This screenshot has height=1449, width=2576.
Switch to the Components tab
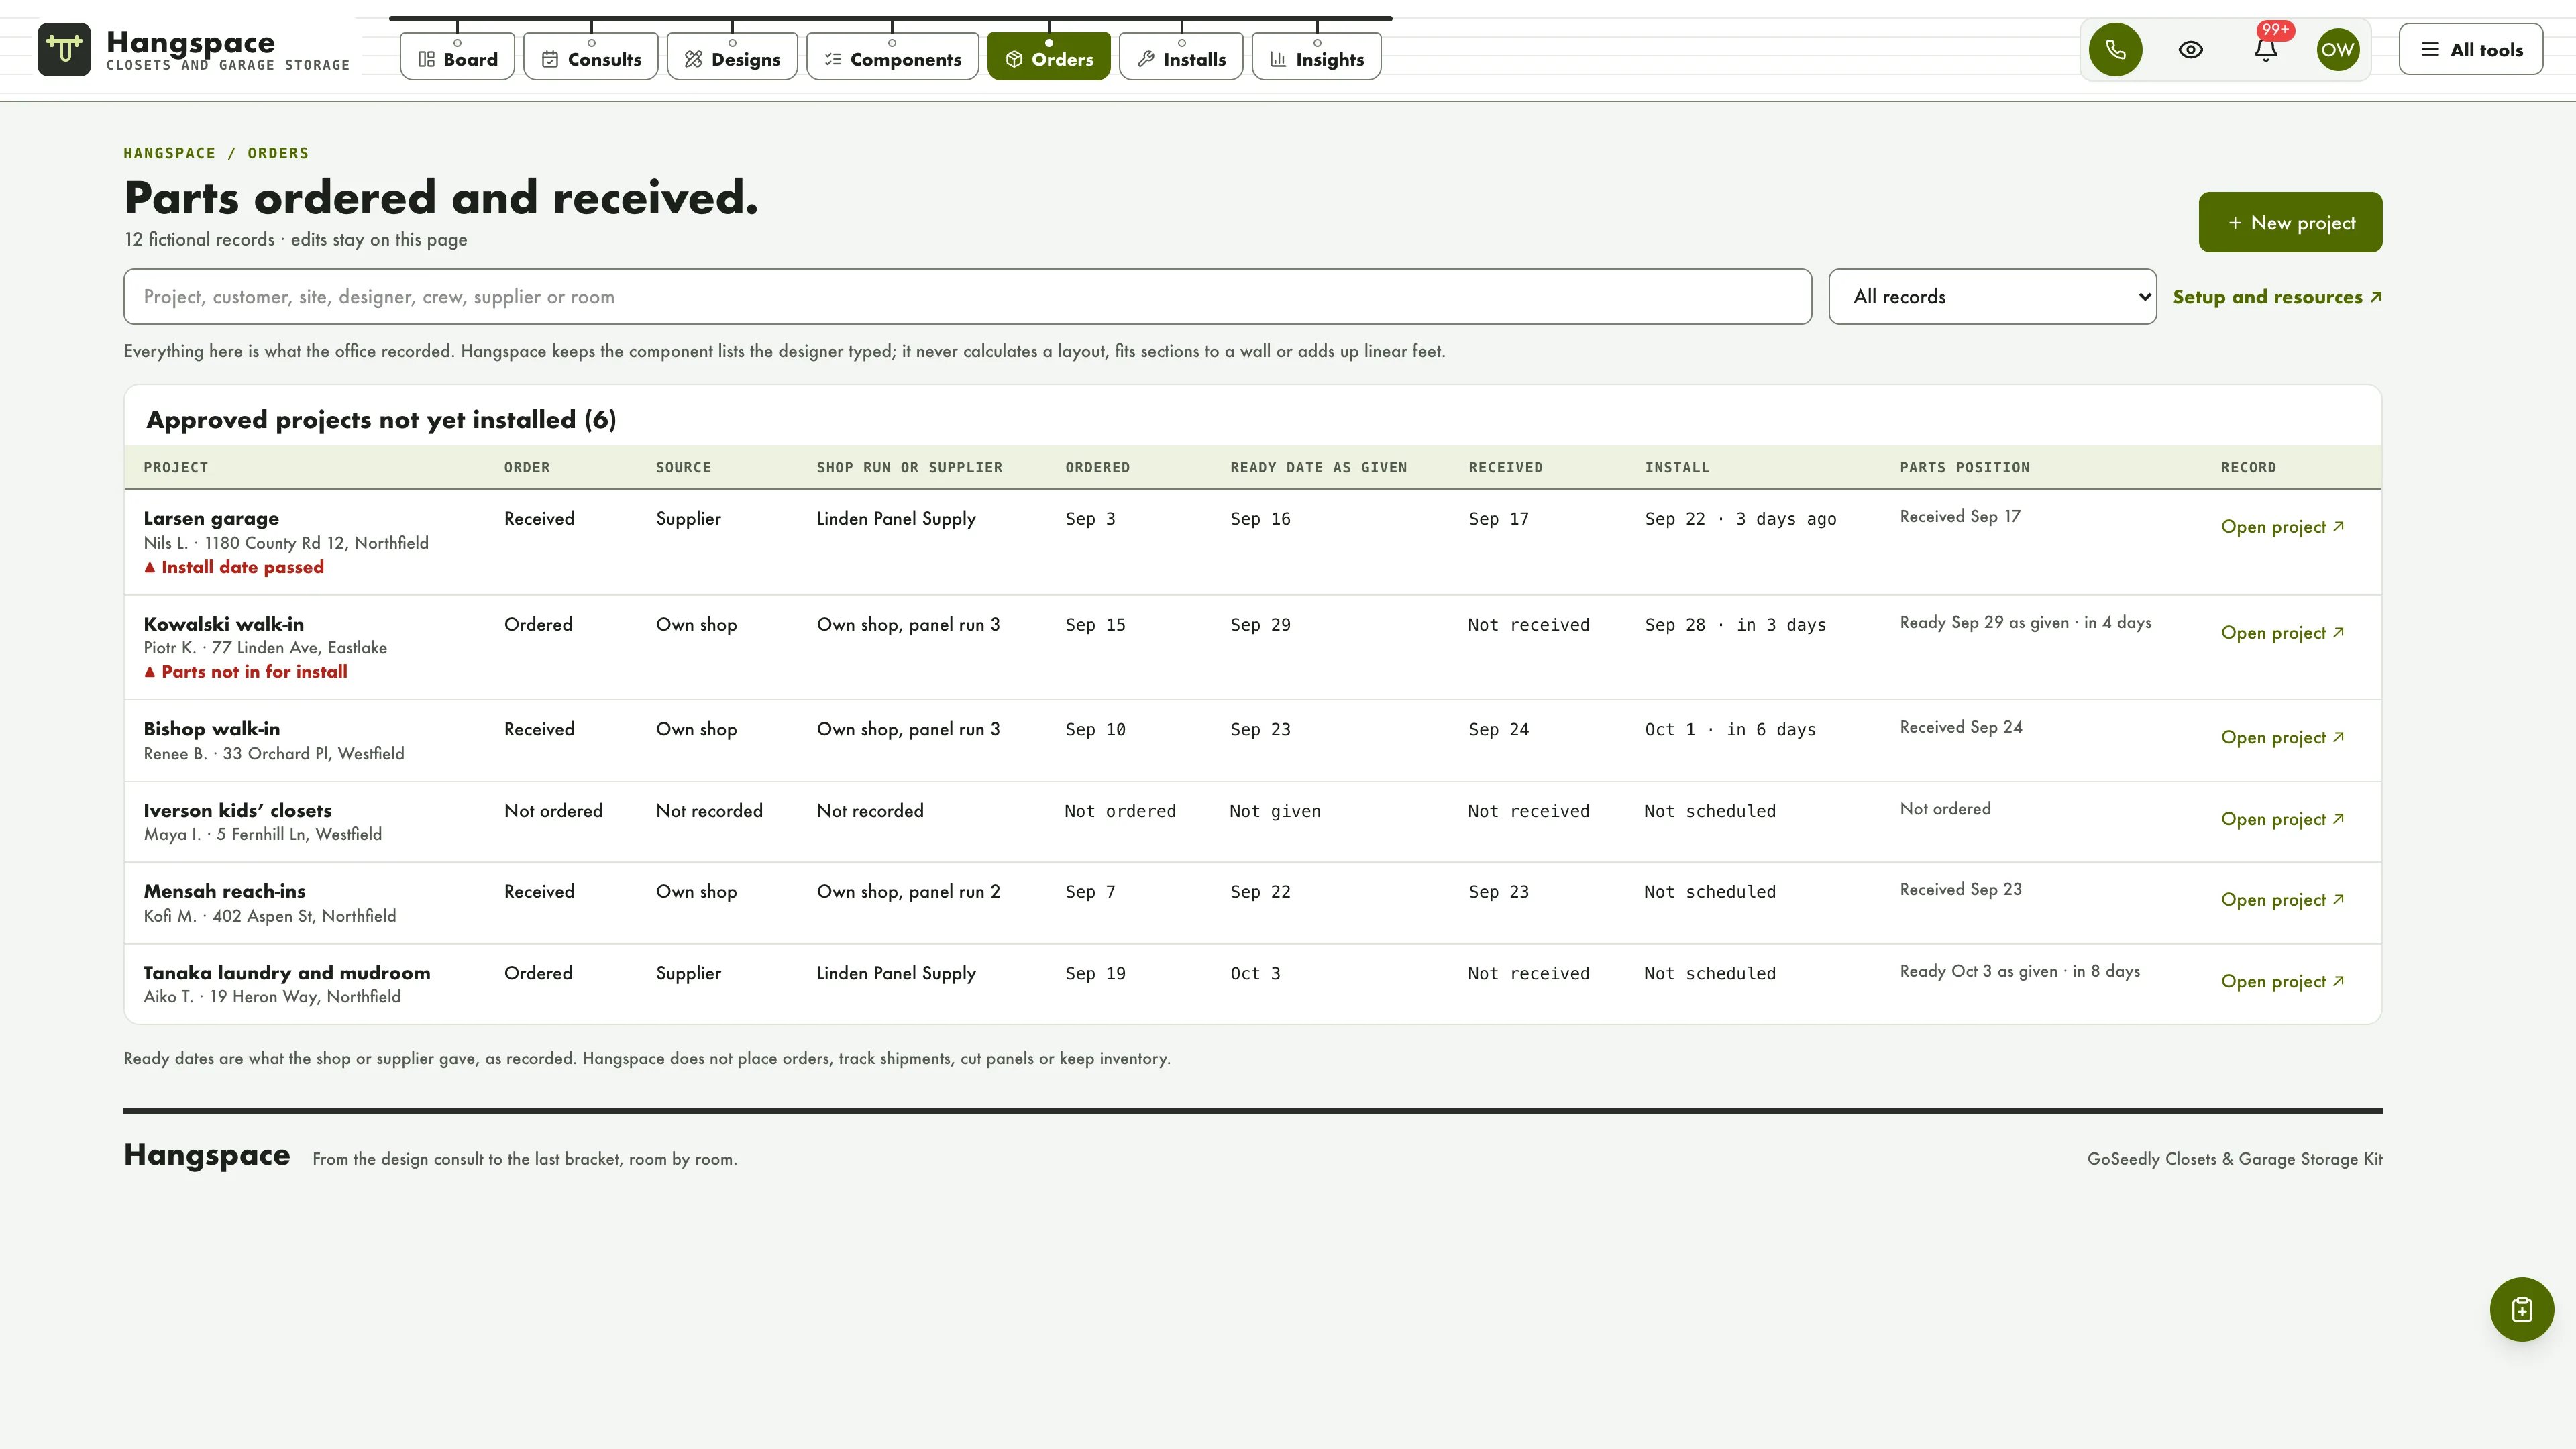point(892,58)
